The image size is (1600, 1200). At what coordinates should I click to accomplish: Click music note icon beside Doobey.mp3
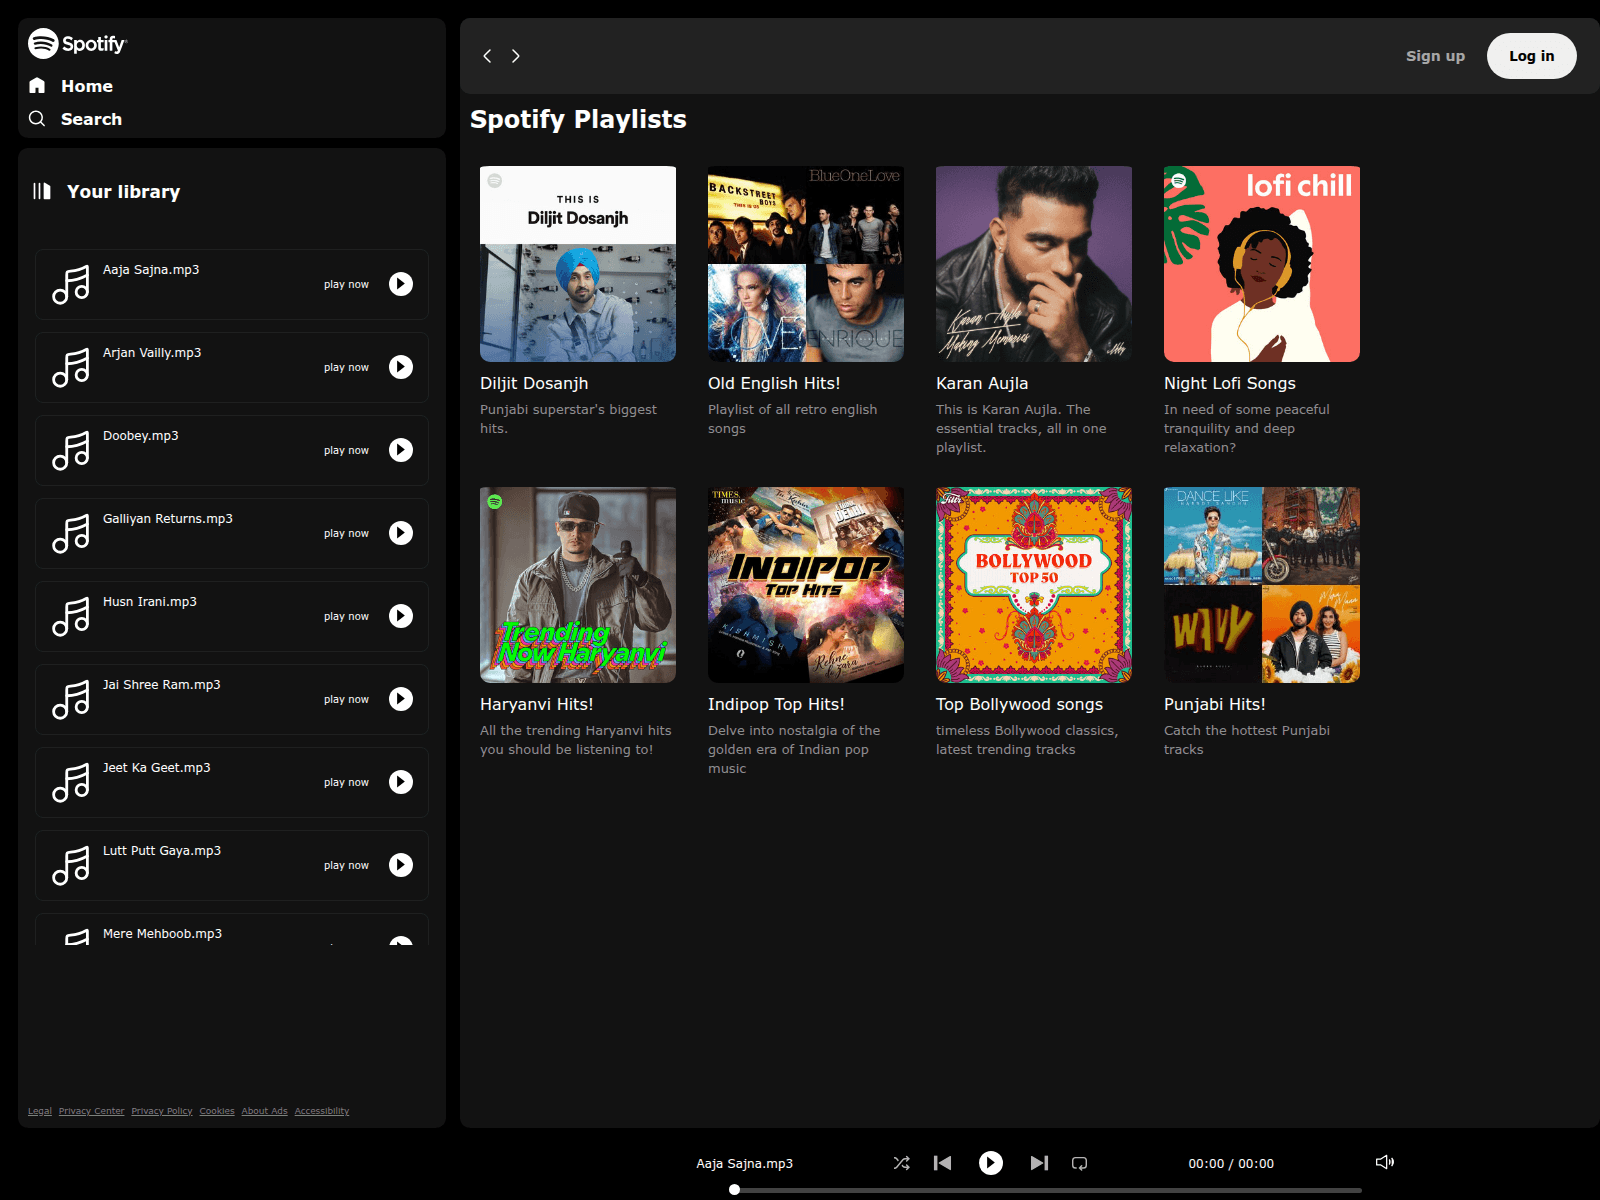(x=71, y=451)
